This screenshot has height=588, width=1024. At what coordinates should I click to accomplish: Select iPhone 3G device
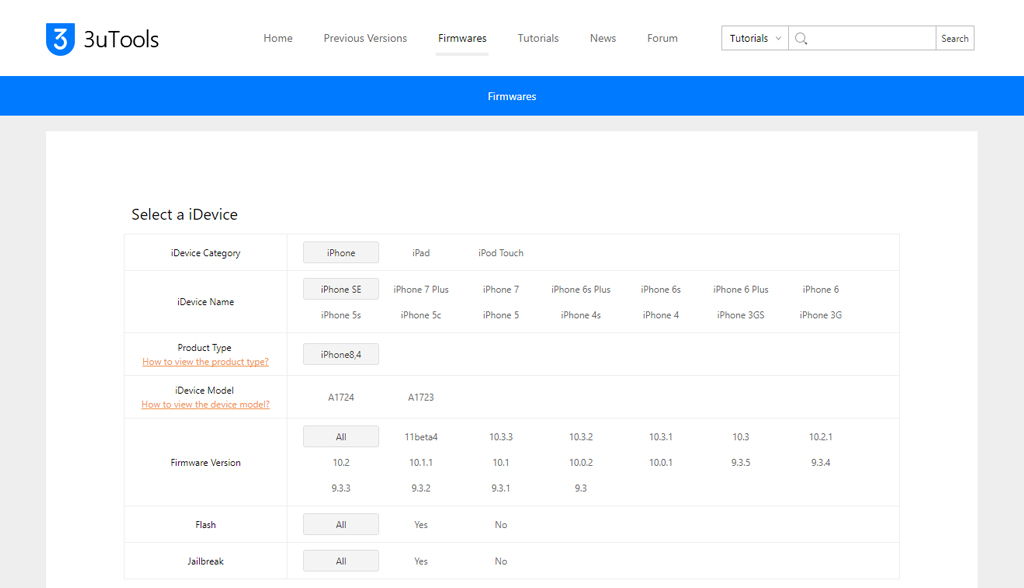821,315
